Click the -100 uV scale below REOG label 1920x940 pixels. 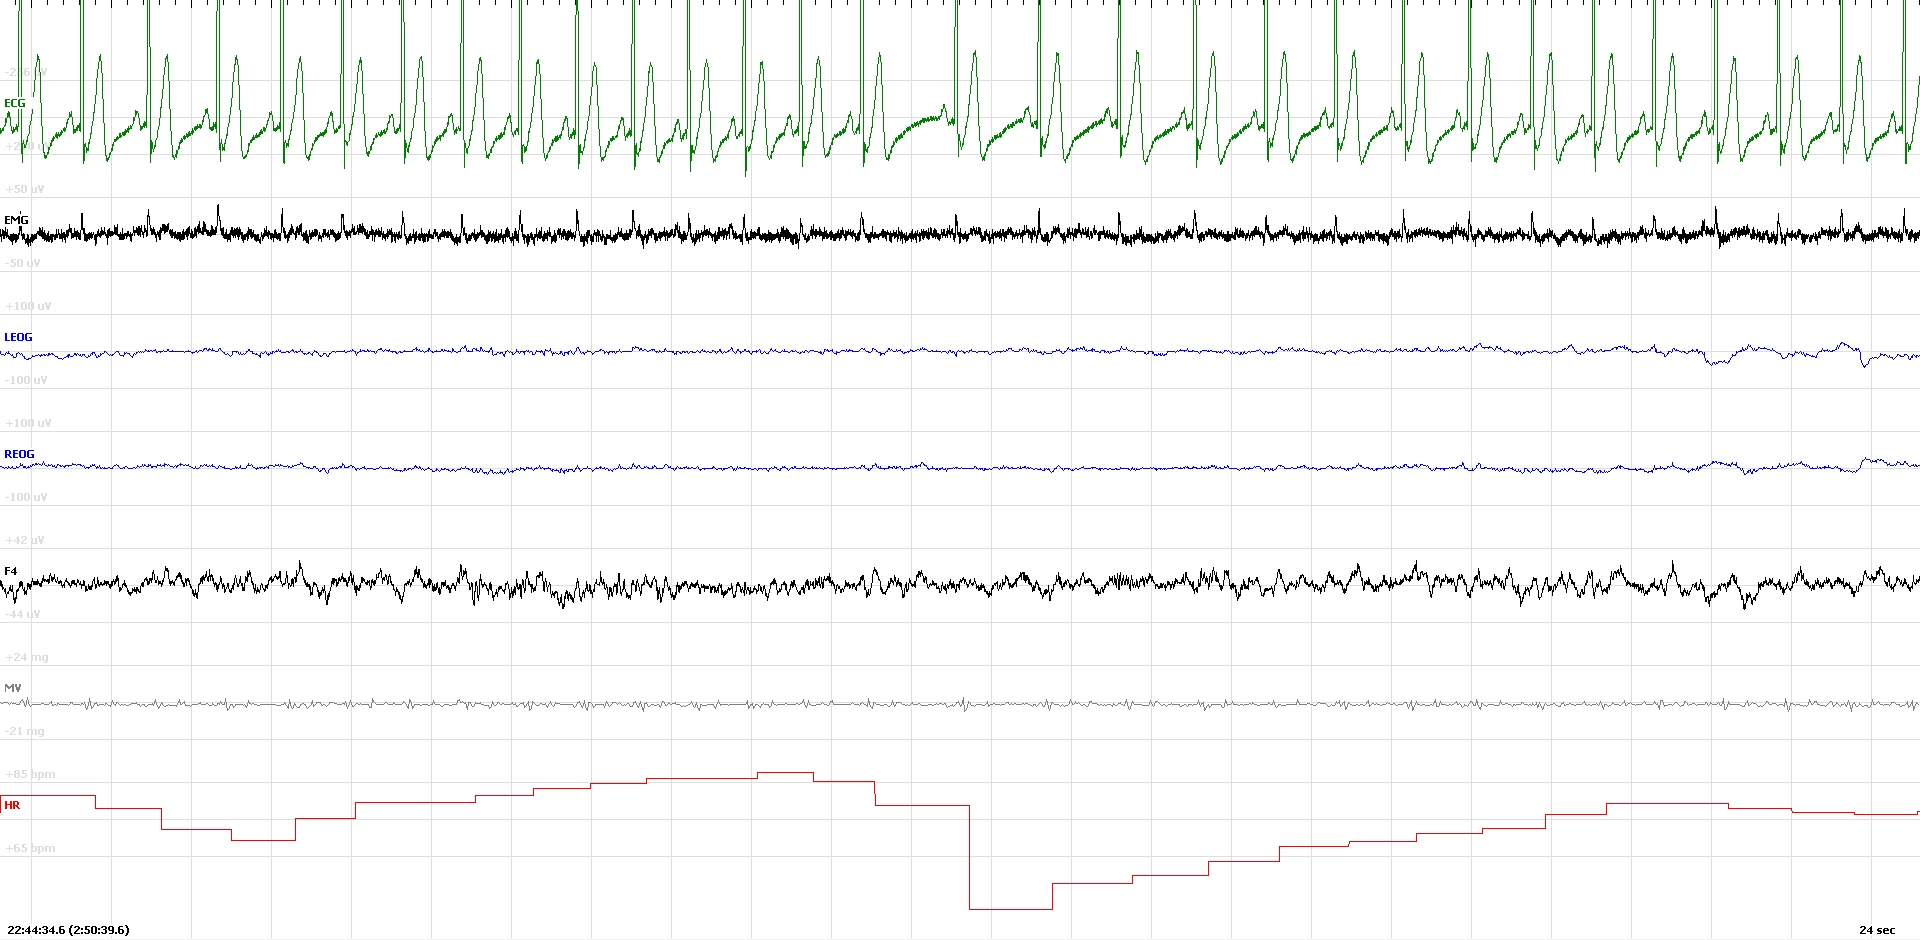tap(26, 497)
